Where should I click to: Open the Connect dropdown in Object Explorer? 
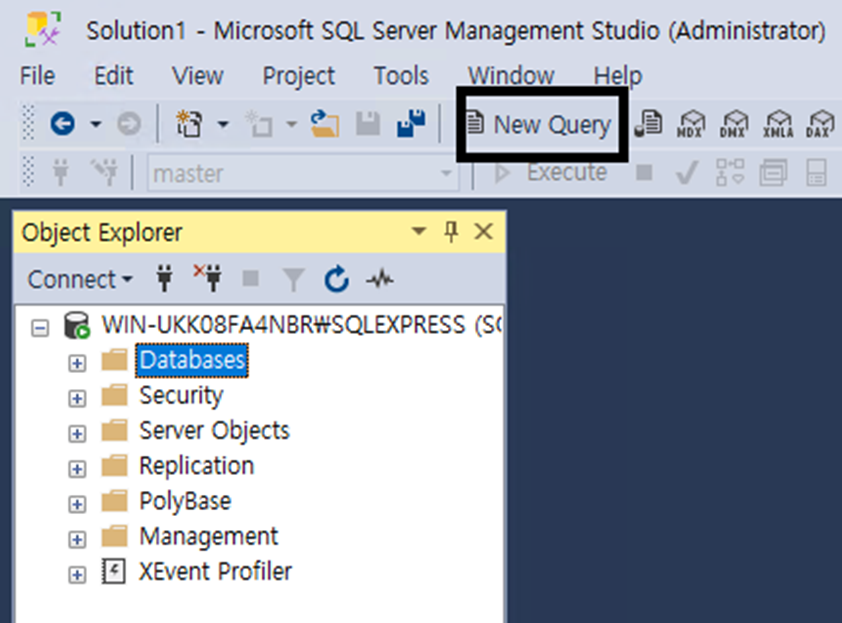pyautogui.click(x=80, y=279)
